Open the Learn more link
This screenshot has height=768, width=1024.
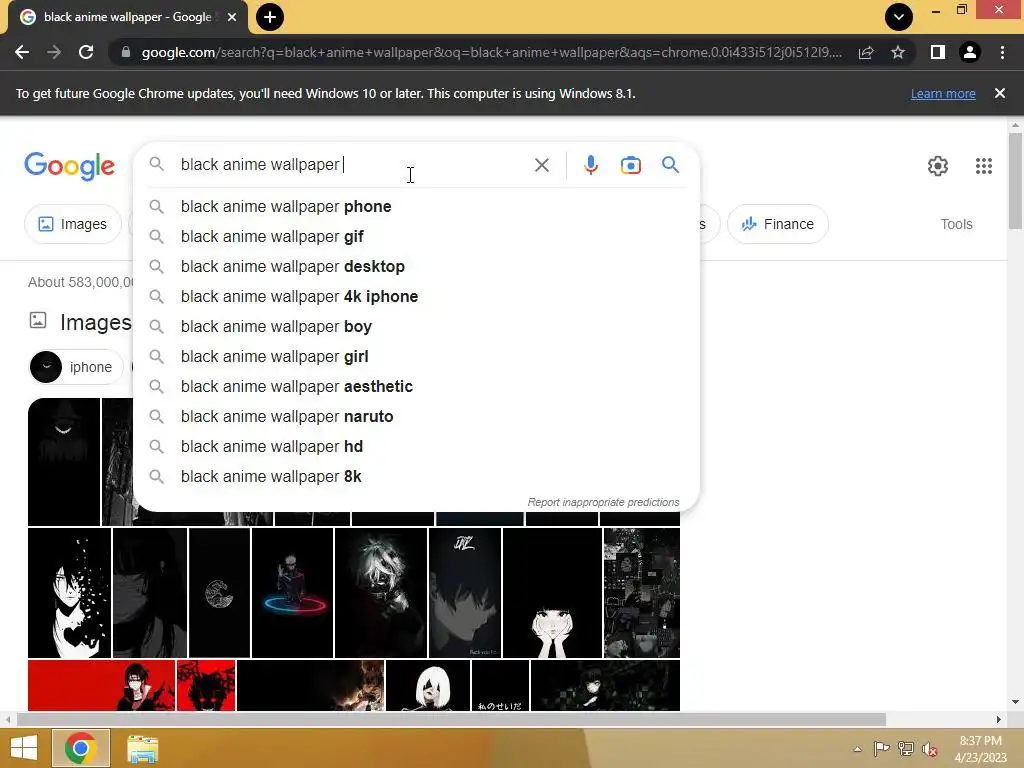point(943,93)
